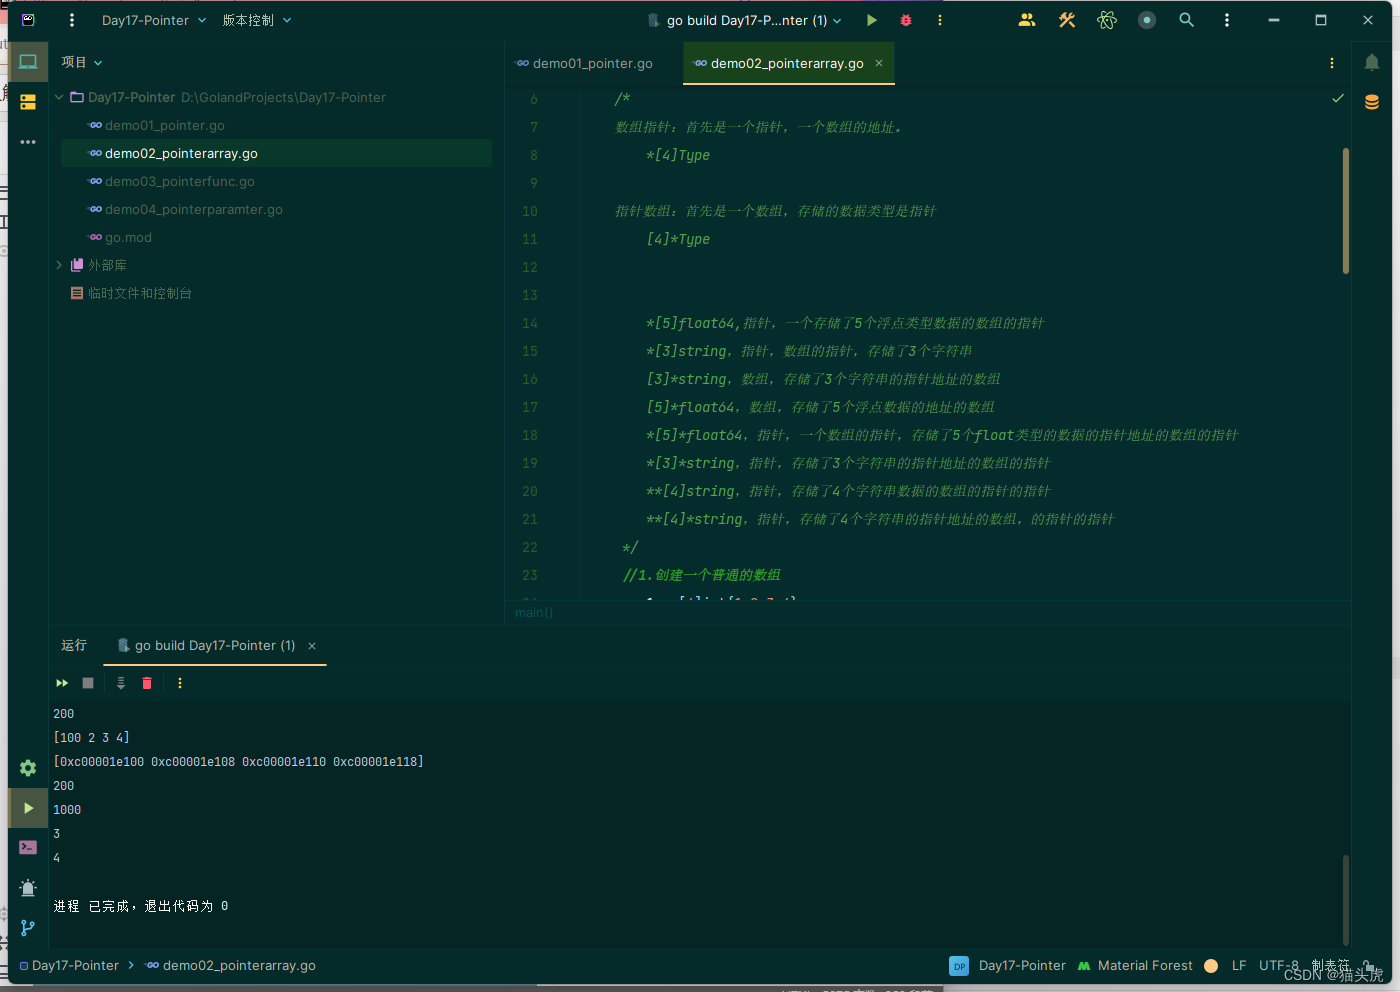Switch to demo02_pointerarray.go editor tab
This screenshot has height=992, width=1400.
pos(787,63)
